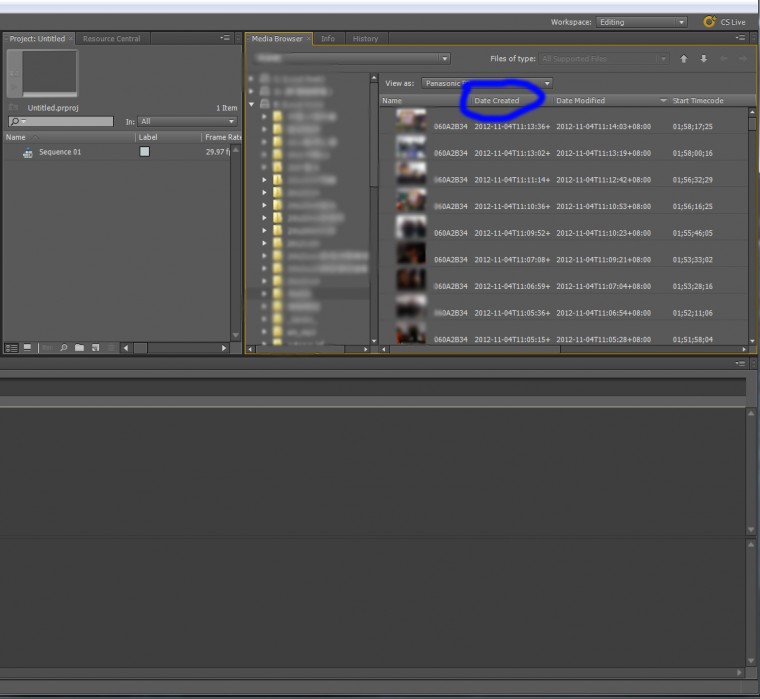Switch Project panel to list view

[x=11, y=348]
